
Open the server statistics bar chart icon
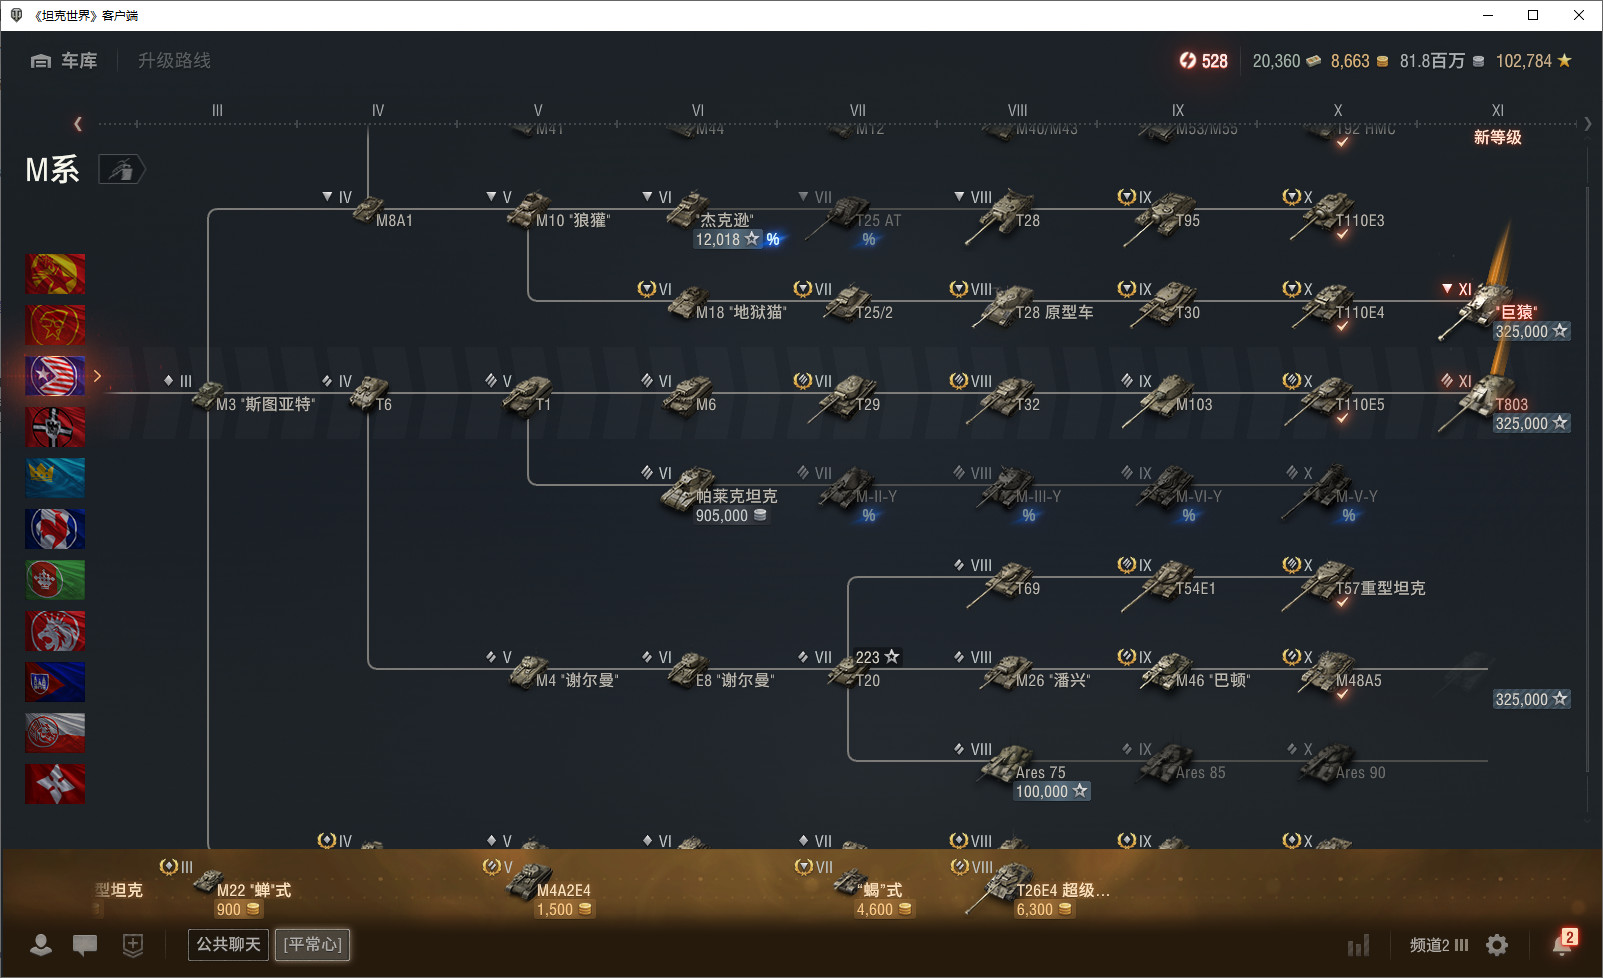tap(1358, 945)
